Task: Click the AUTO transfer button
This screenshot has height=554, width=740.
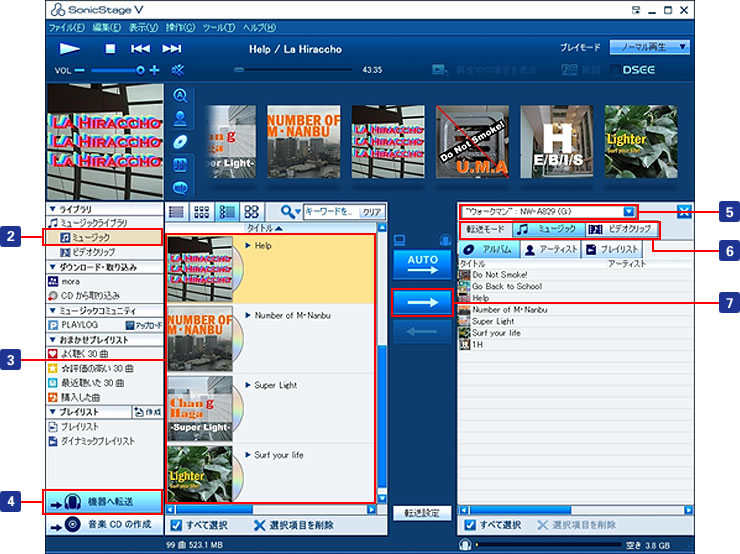Action: (x=422, y=265)
